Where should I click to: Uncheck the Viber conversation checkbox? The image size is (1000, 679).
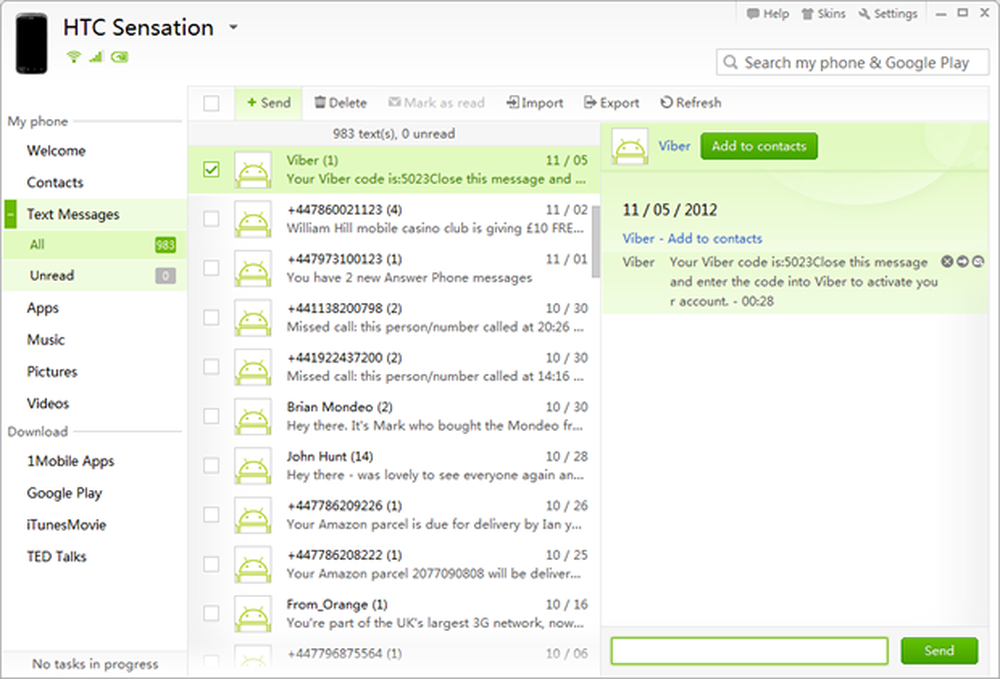pos(211,170)
